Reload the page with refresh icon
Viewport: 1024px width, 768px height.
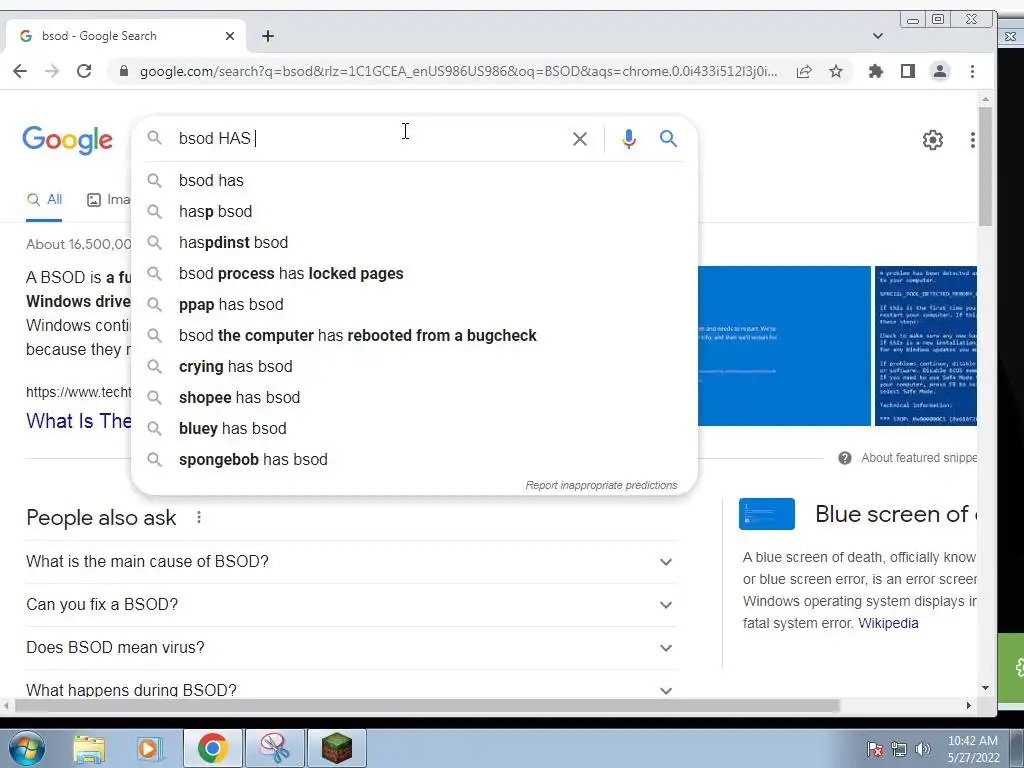pos(84,71)
